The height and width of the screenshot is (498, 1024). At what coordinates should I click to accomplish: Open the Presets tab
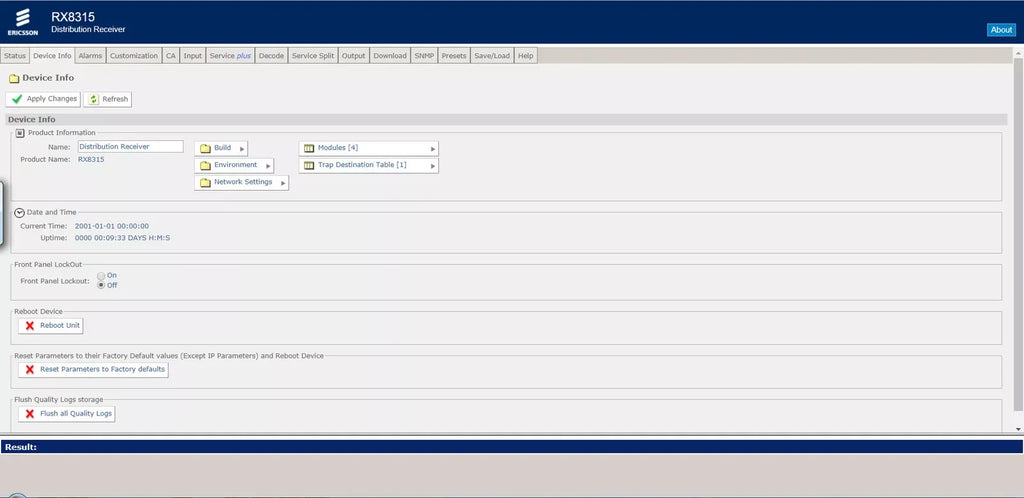point(454,56)
